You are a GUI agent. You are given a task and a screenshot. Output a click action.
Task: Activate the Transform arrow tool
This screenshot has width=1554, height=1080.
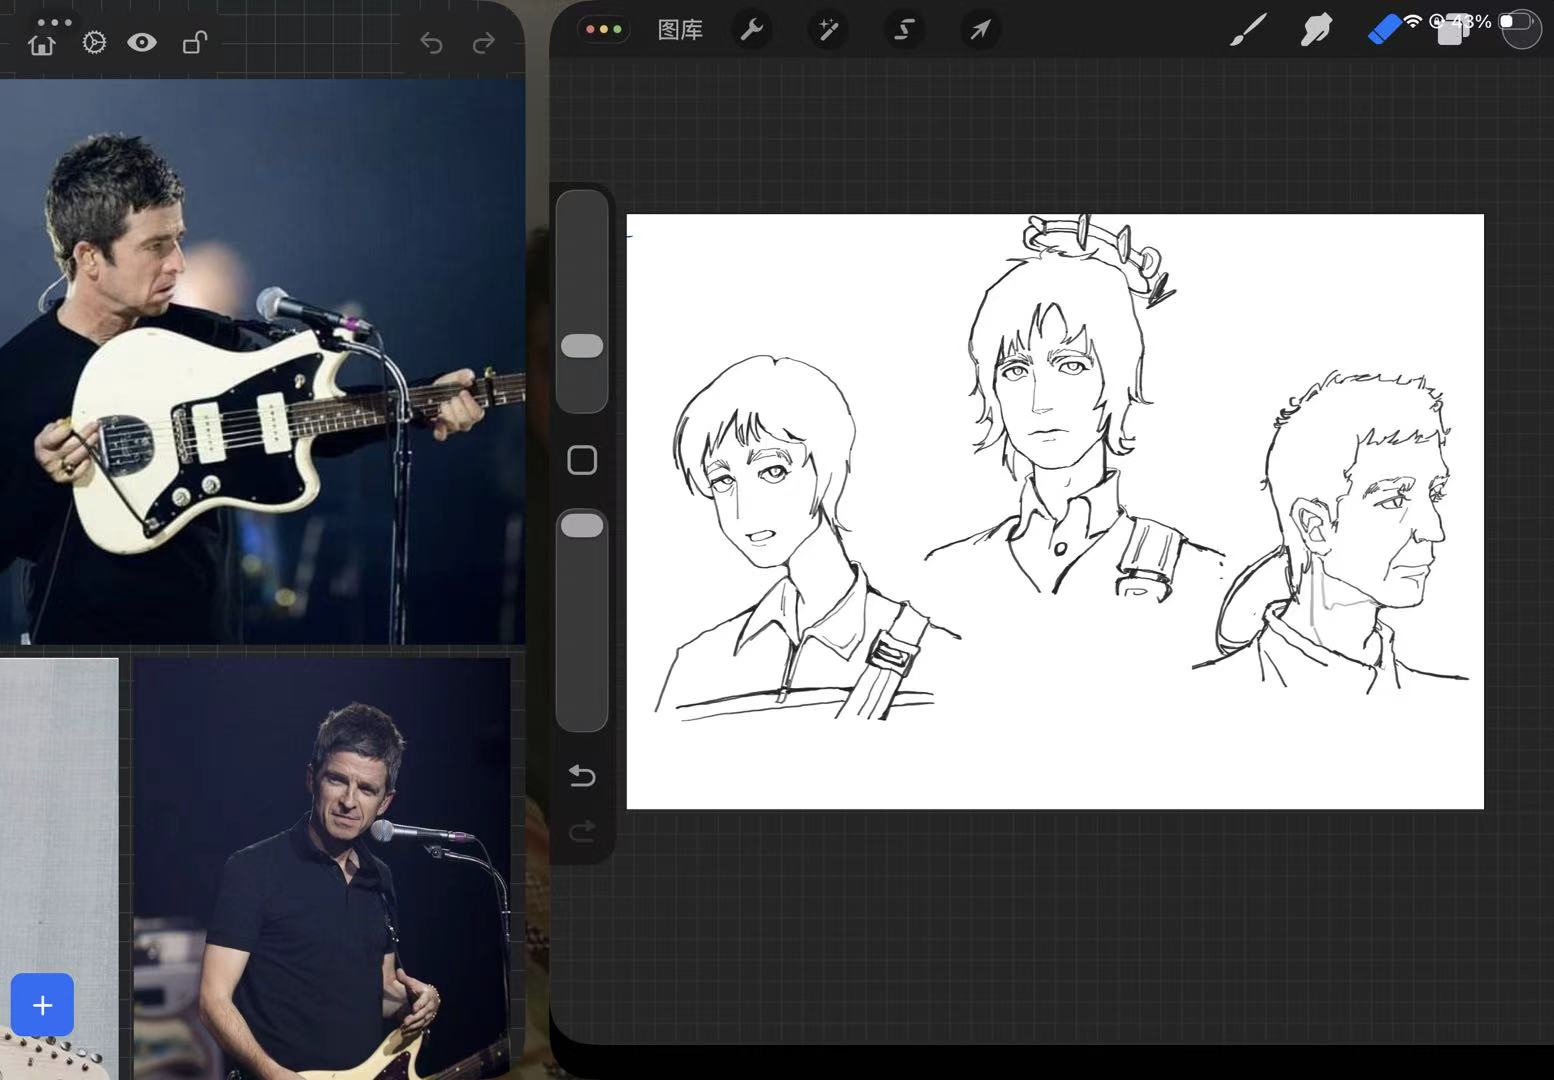click(980, 30)
